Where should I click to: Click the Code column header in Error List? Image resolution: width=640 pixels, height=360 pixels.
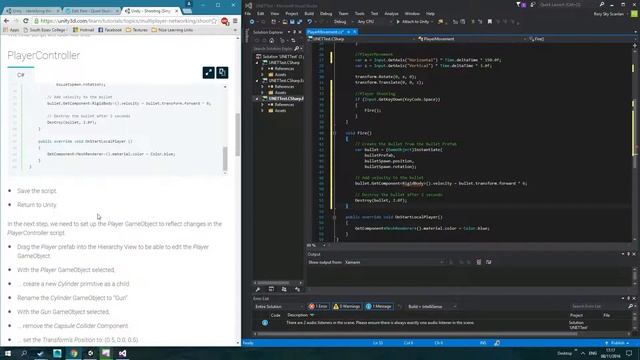tap(276, 315)
